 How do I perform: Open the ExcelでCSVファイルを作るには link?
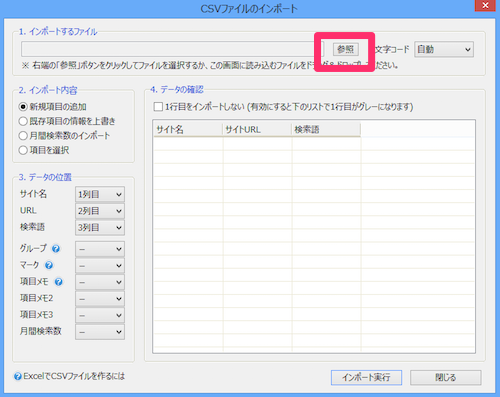(x=74, y=376)
